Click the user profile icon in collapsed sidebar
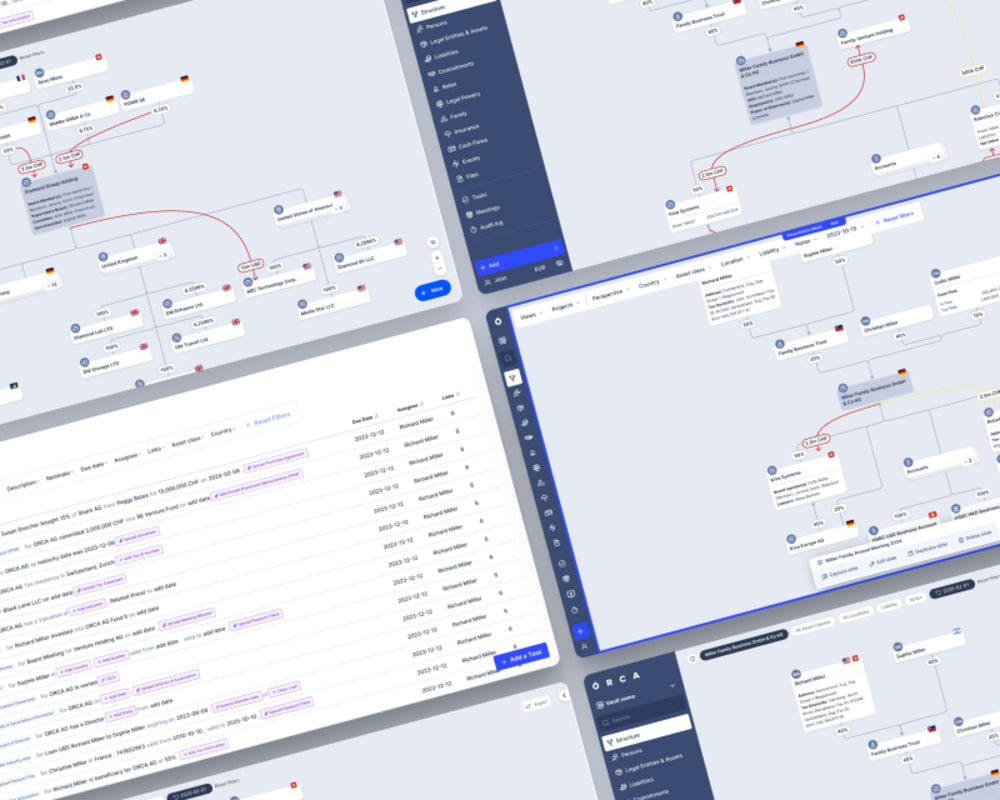The height and width of the screenshot is (800, 1000). 584,647
